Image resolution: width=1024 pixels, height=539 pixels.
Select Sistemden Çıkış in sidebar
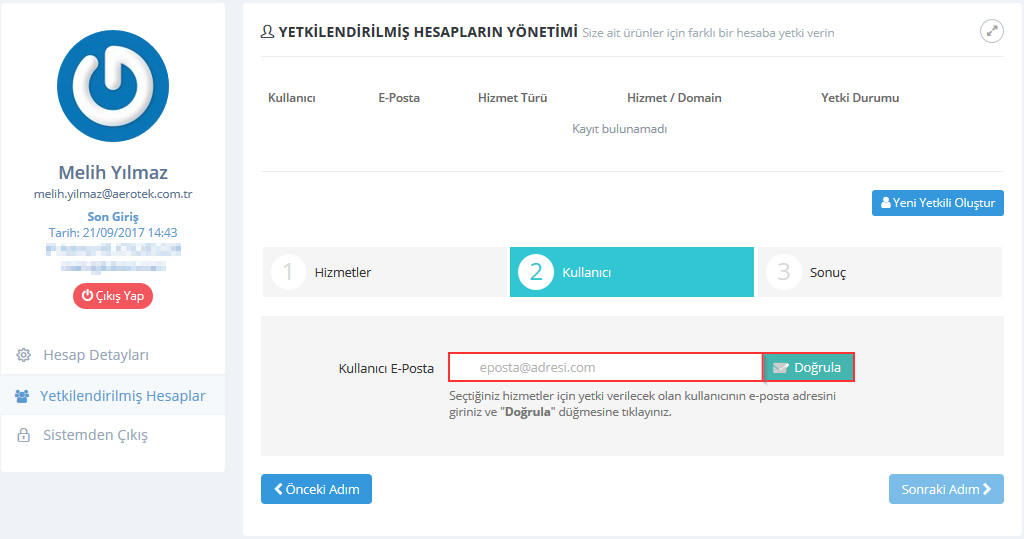tap(95, 436)
